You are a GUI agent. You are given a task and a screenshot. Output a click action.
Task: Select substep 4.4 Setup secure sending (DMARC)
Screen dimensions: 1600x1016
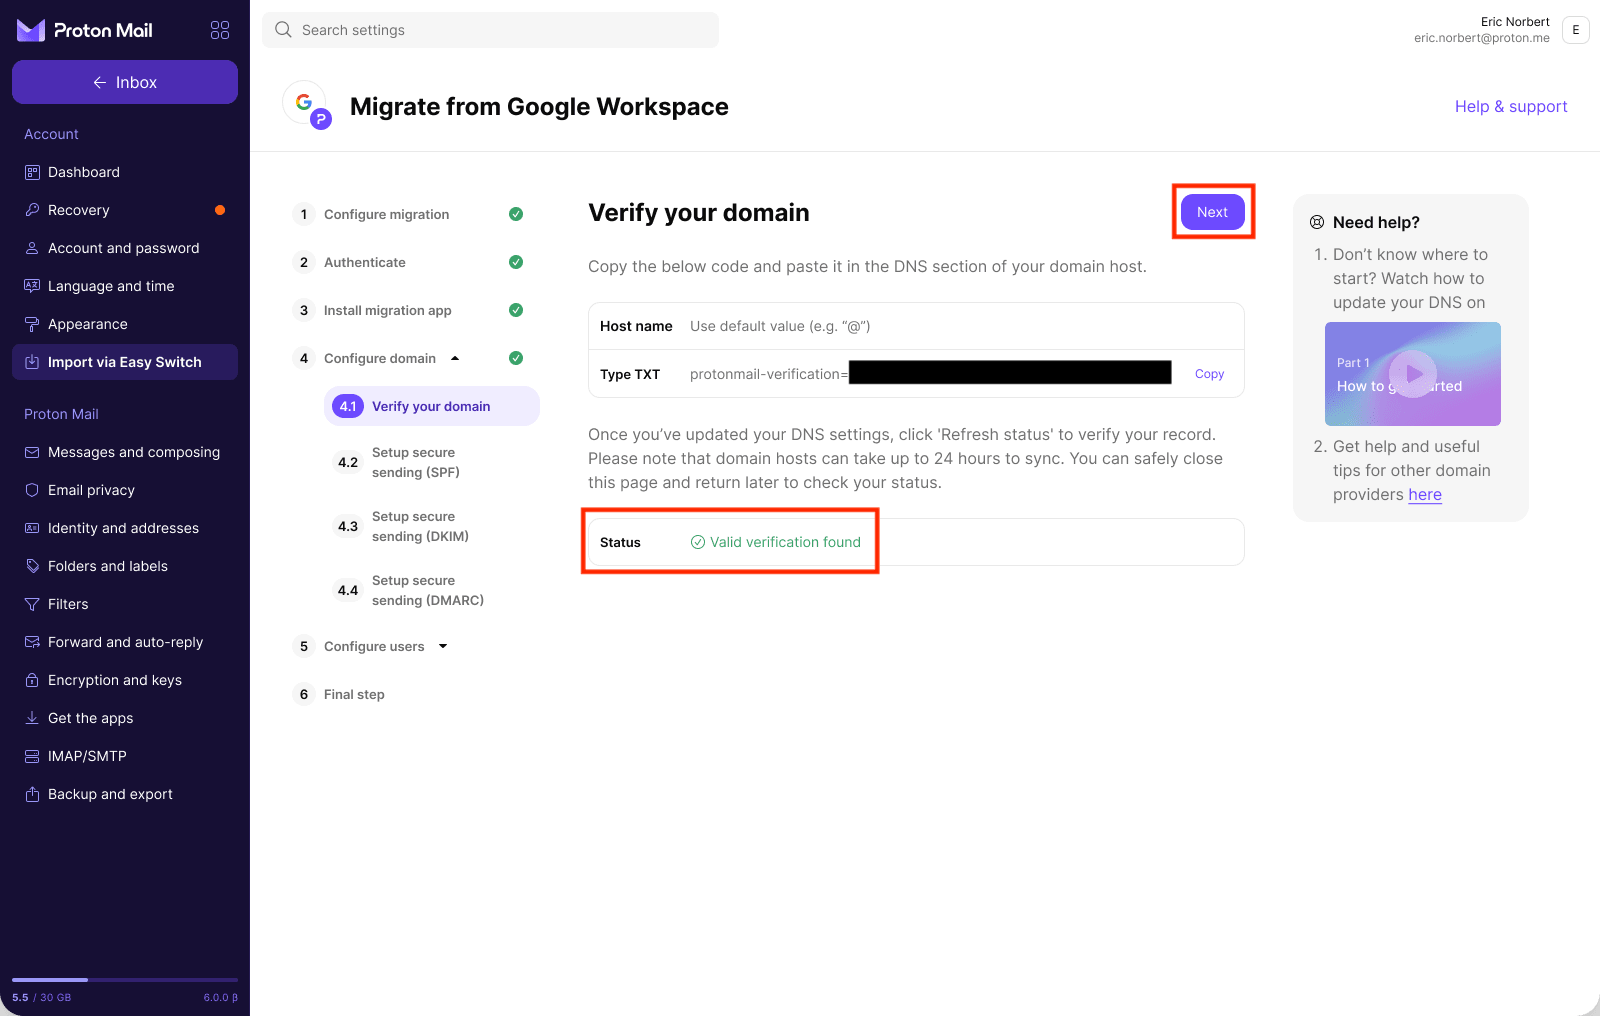(x=432, y=590)
